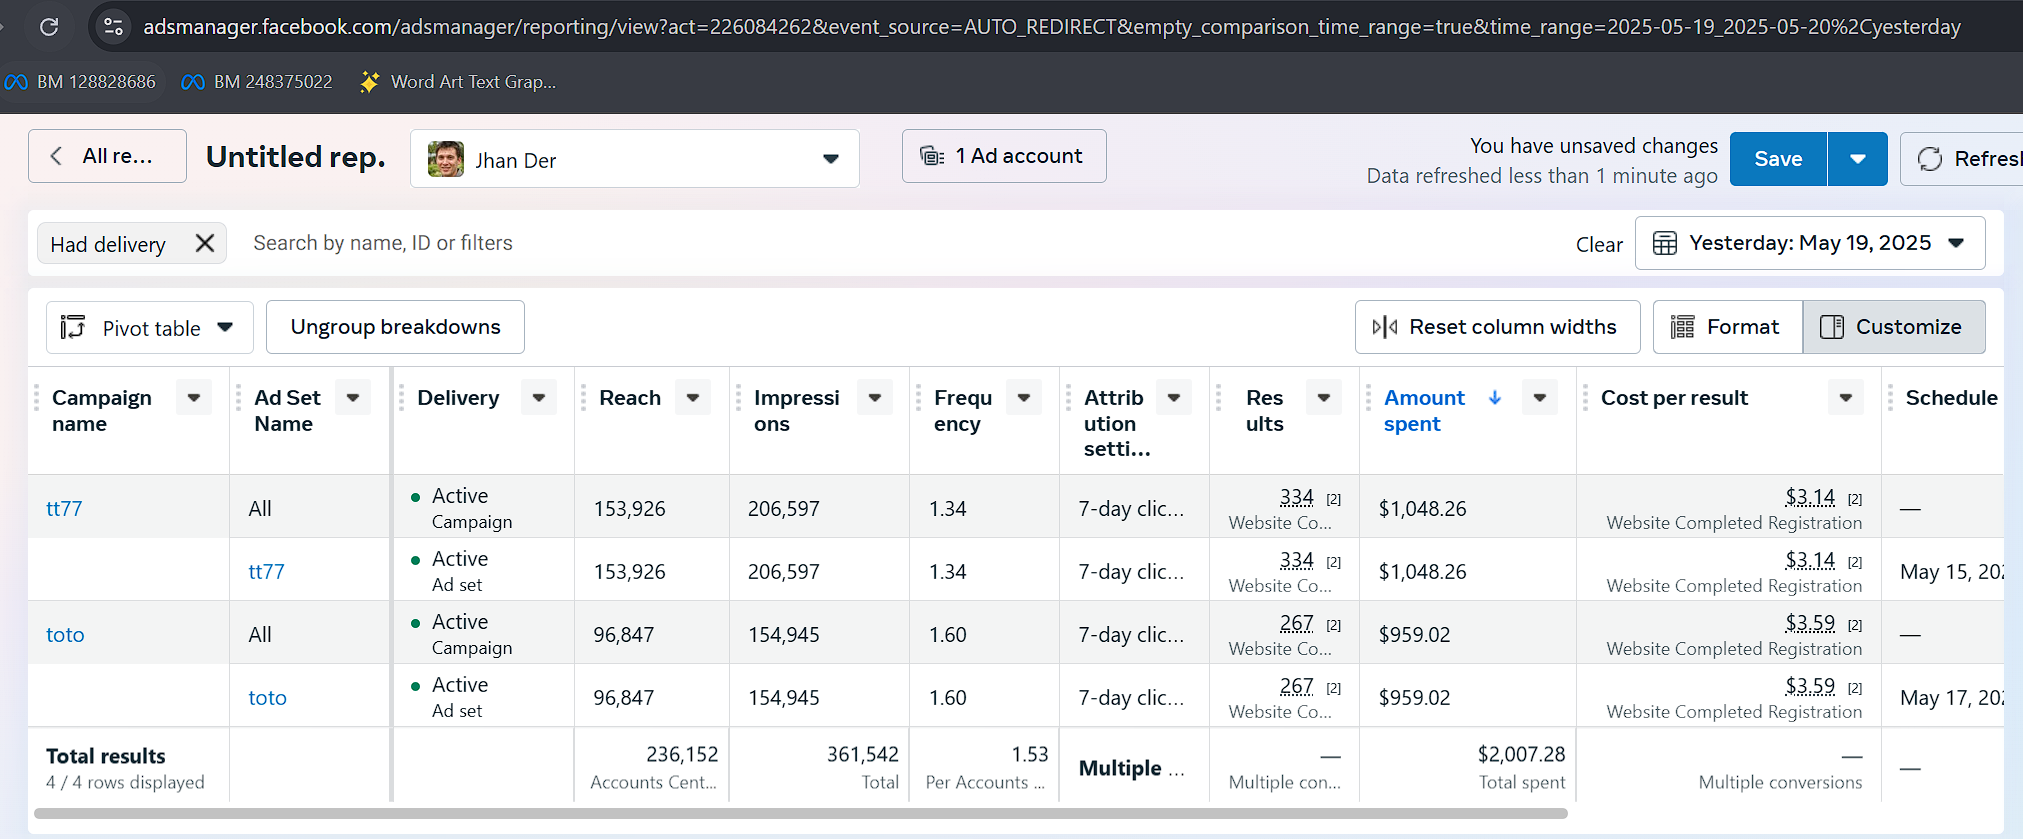
Task: Open Amount spent column options menu
Action: point(1539,398)
